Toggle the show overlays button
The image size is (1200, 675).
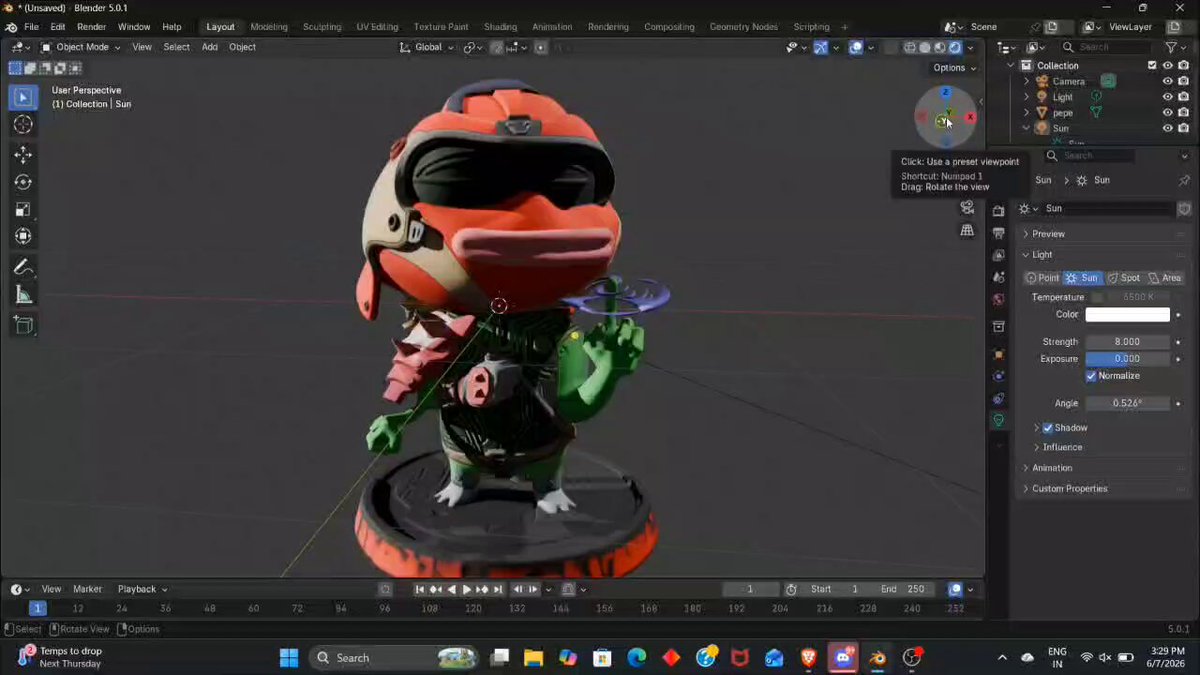pyautogui.click(x=856, y=47)
